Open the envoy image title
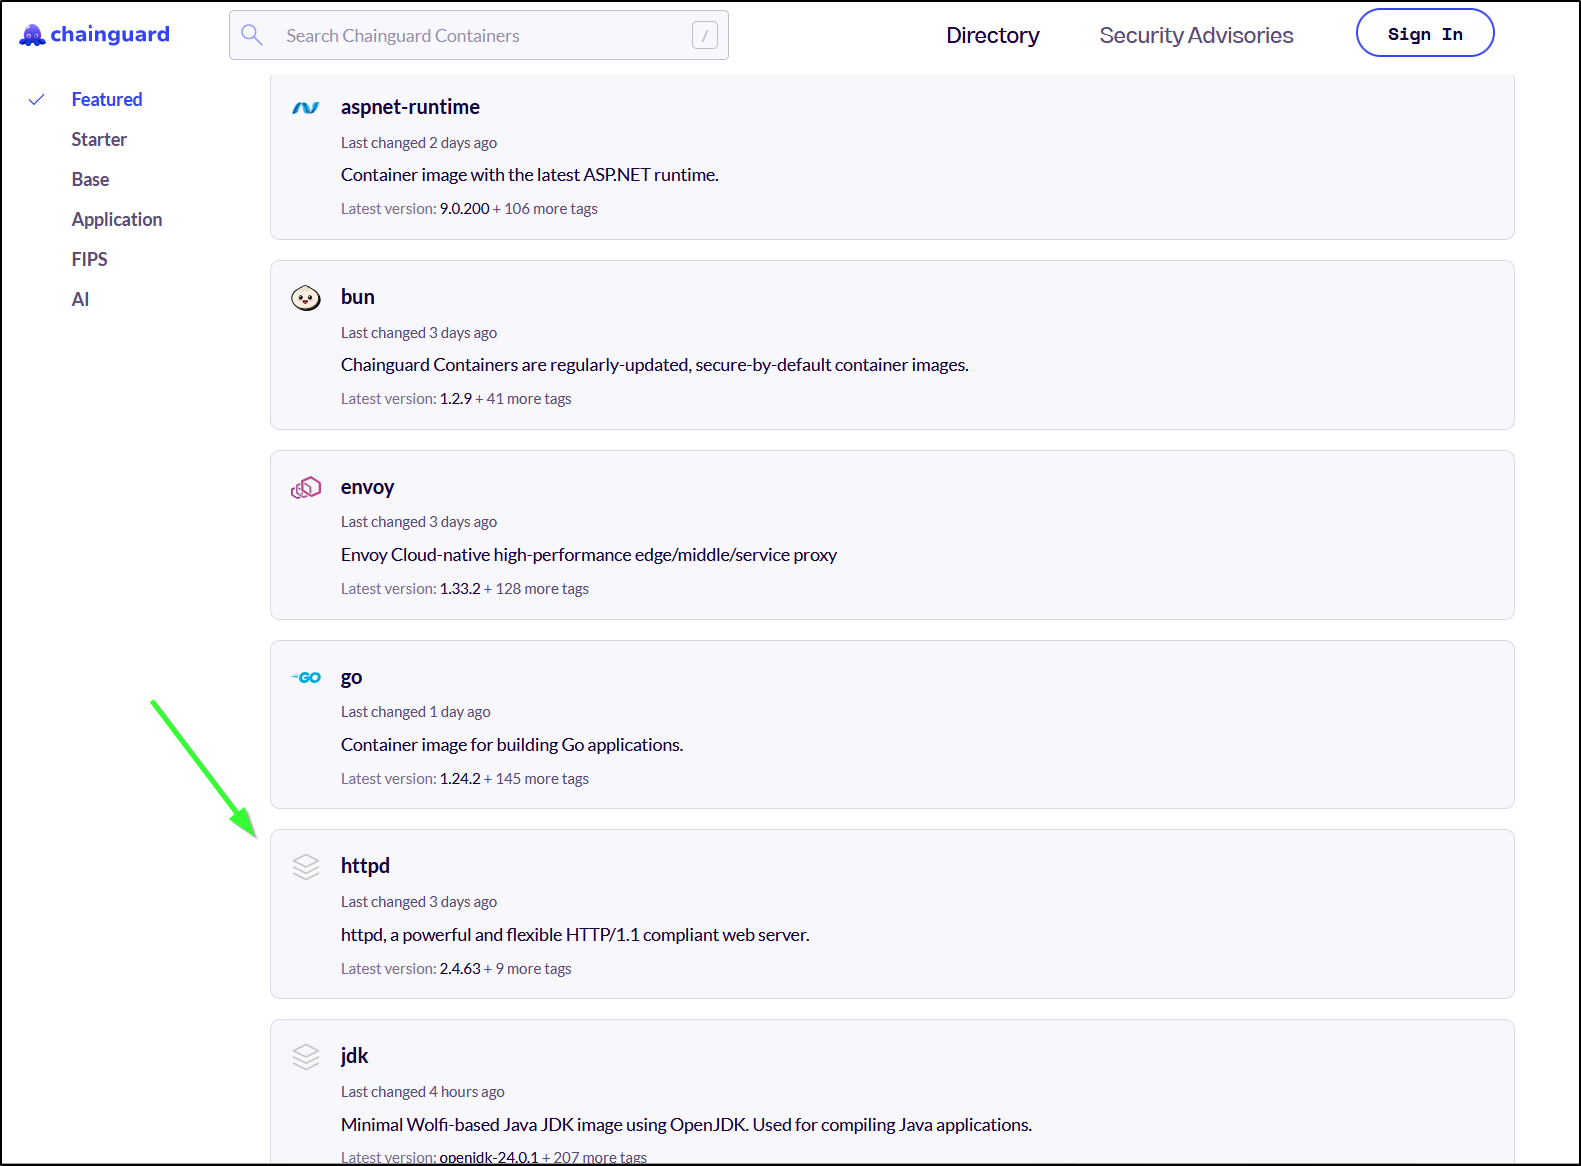 pos(367,487)
